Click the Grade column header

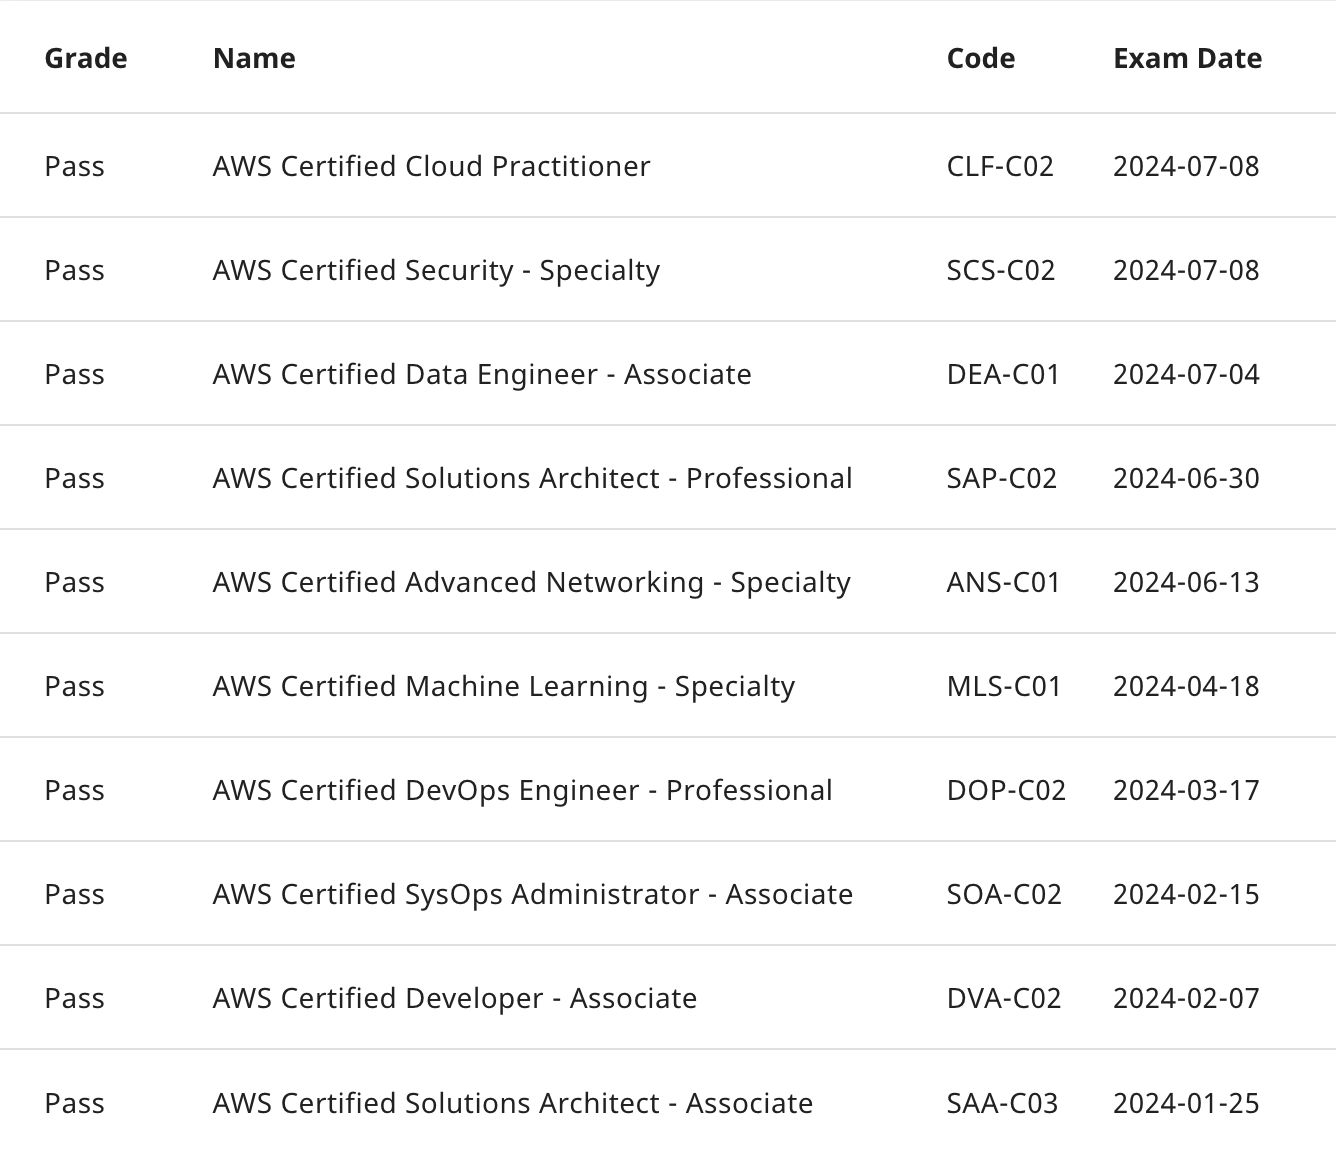(86, 58)
